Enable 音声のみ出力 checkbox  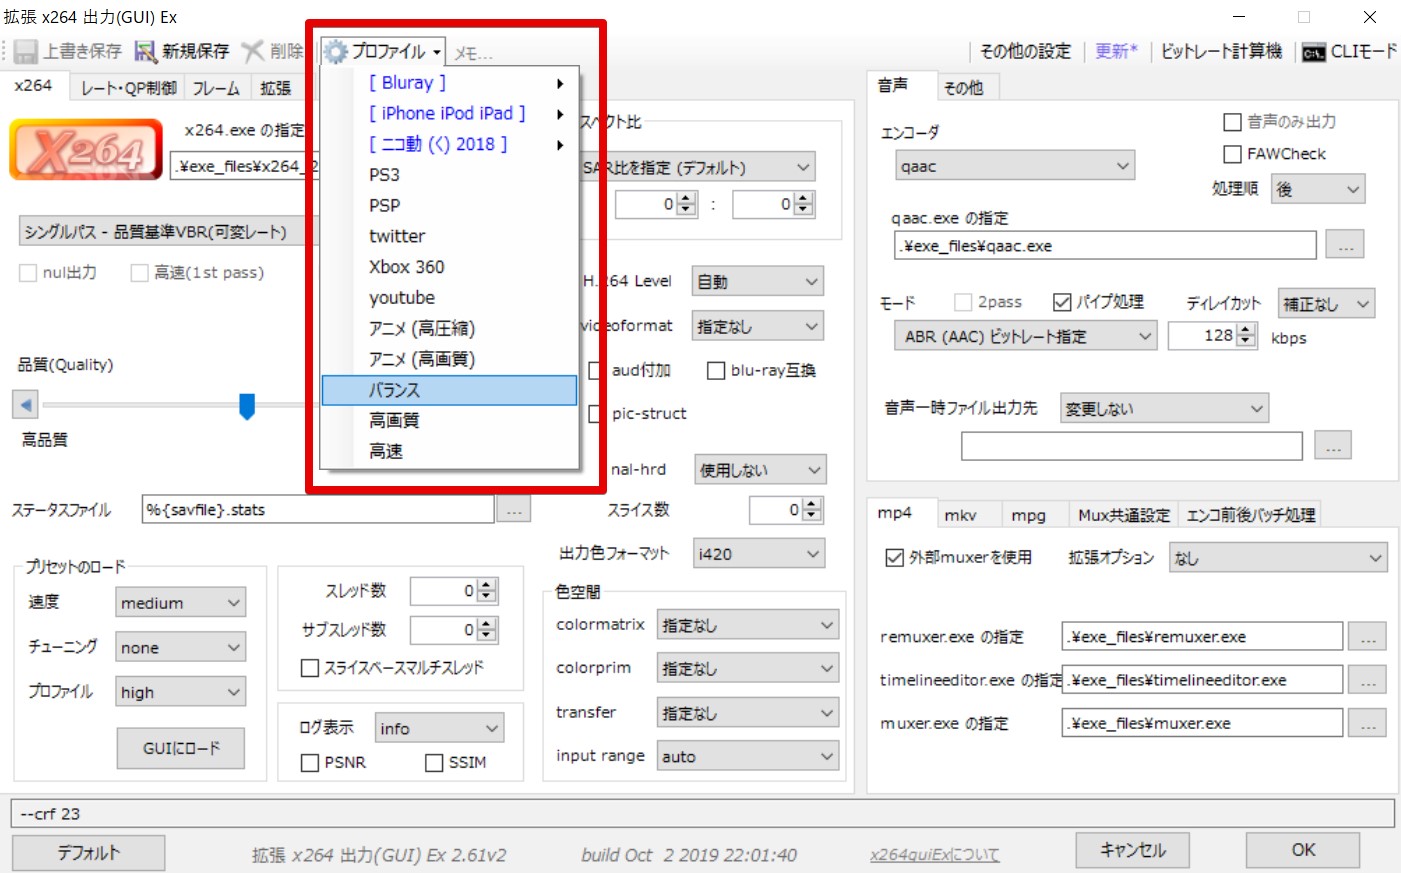coord(1233,122)
